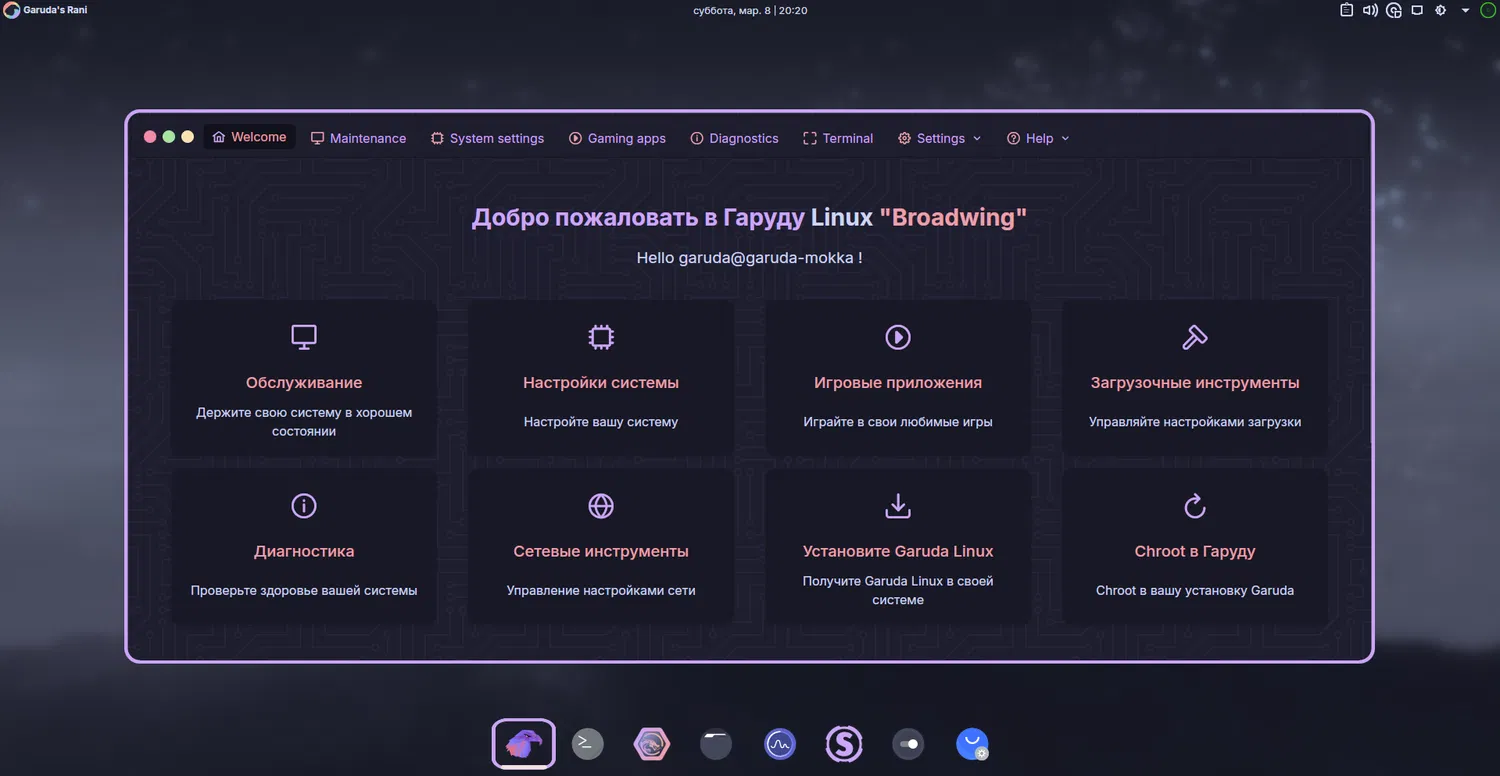This screenshot has height=776, width=1500.
Task: Click the brightness sun tray icon
Action: (x=1441, y=10)
